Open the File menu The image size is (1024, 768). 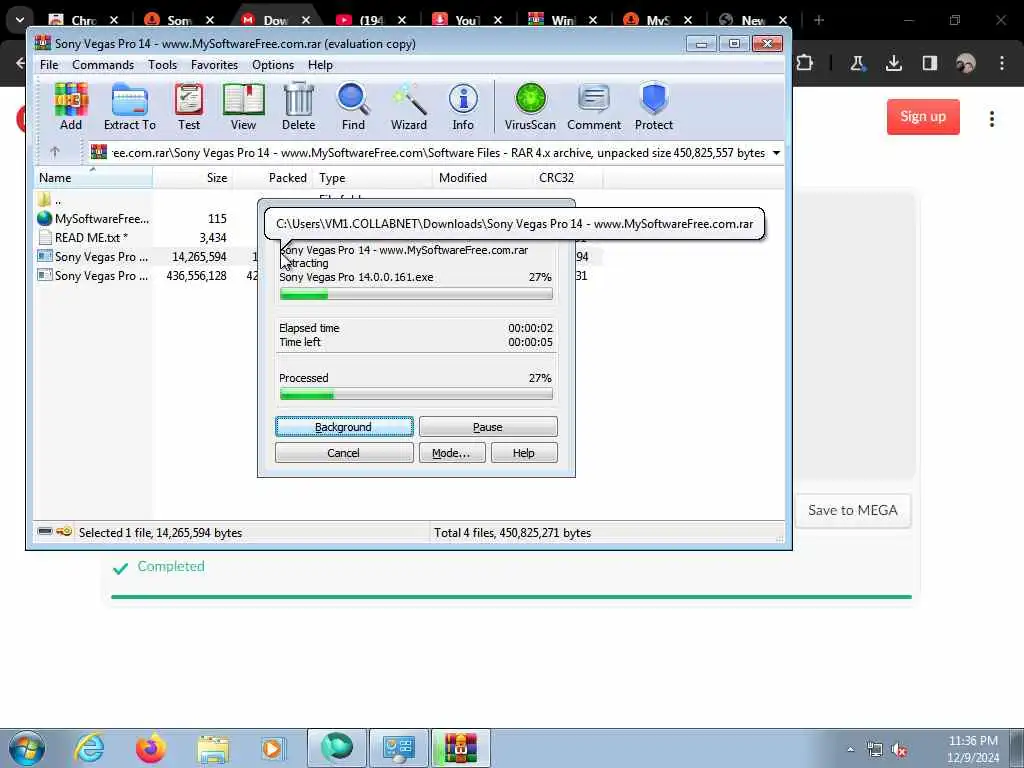(49, 65)
